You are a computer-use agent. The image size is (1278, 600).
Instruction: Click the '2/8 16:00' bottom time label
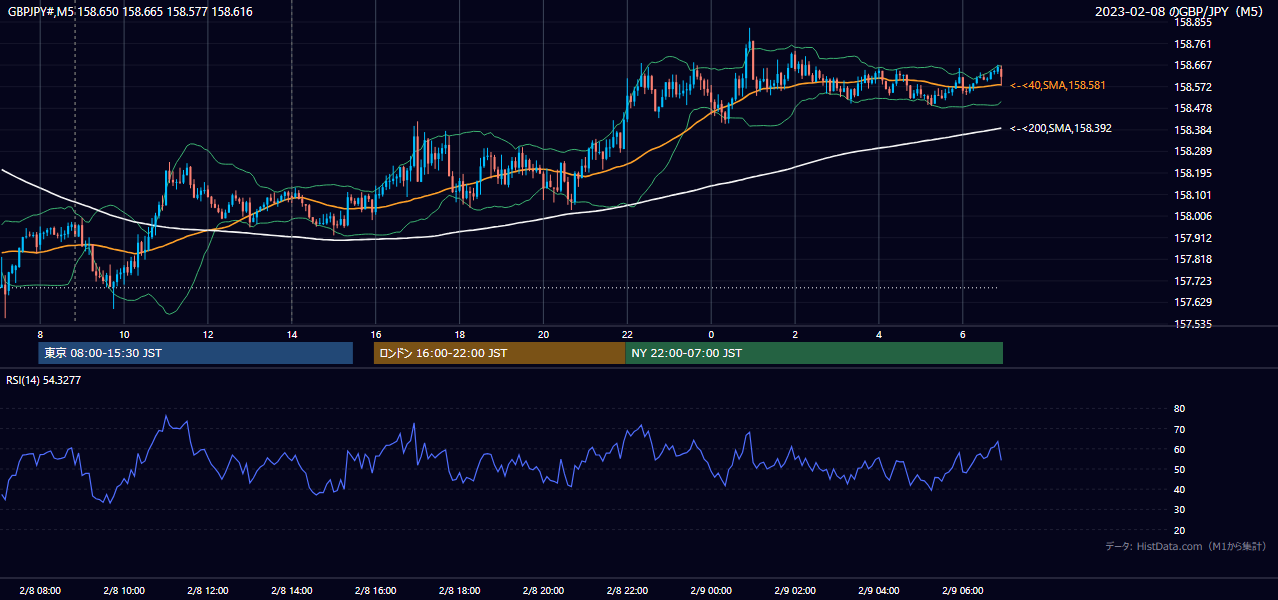coord(375,591)
